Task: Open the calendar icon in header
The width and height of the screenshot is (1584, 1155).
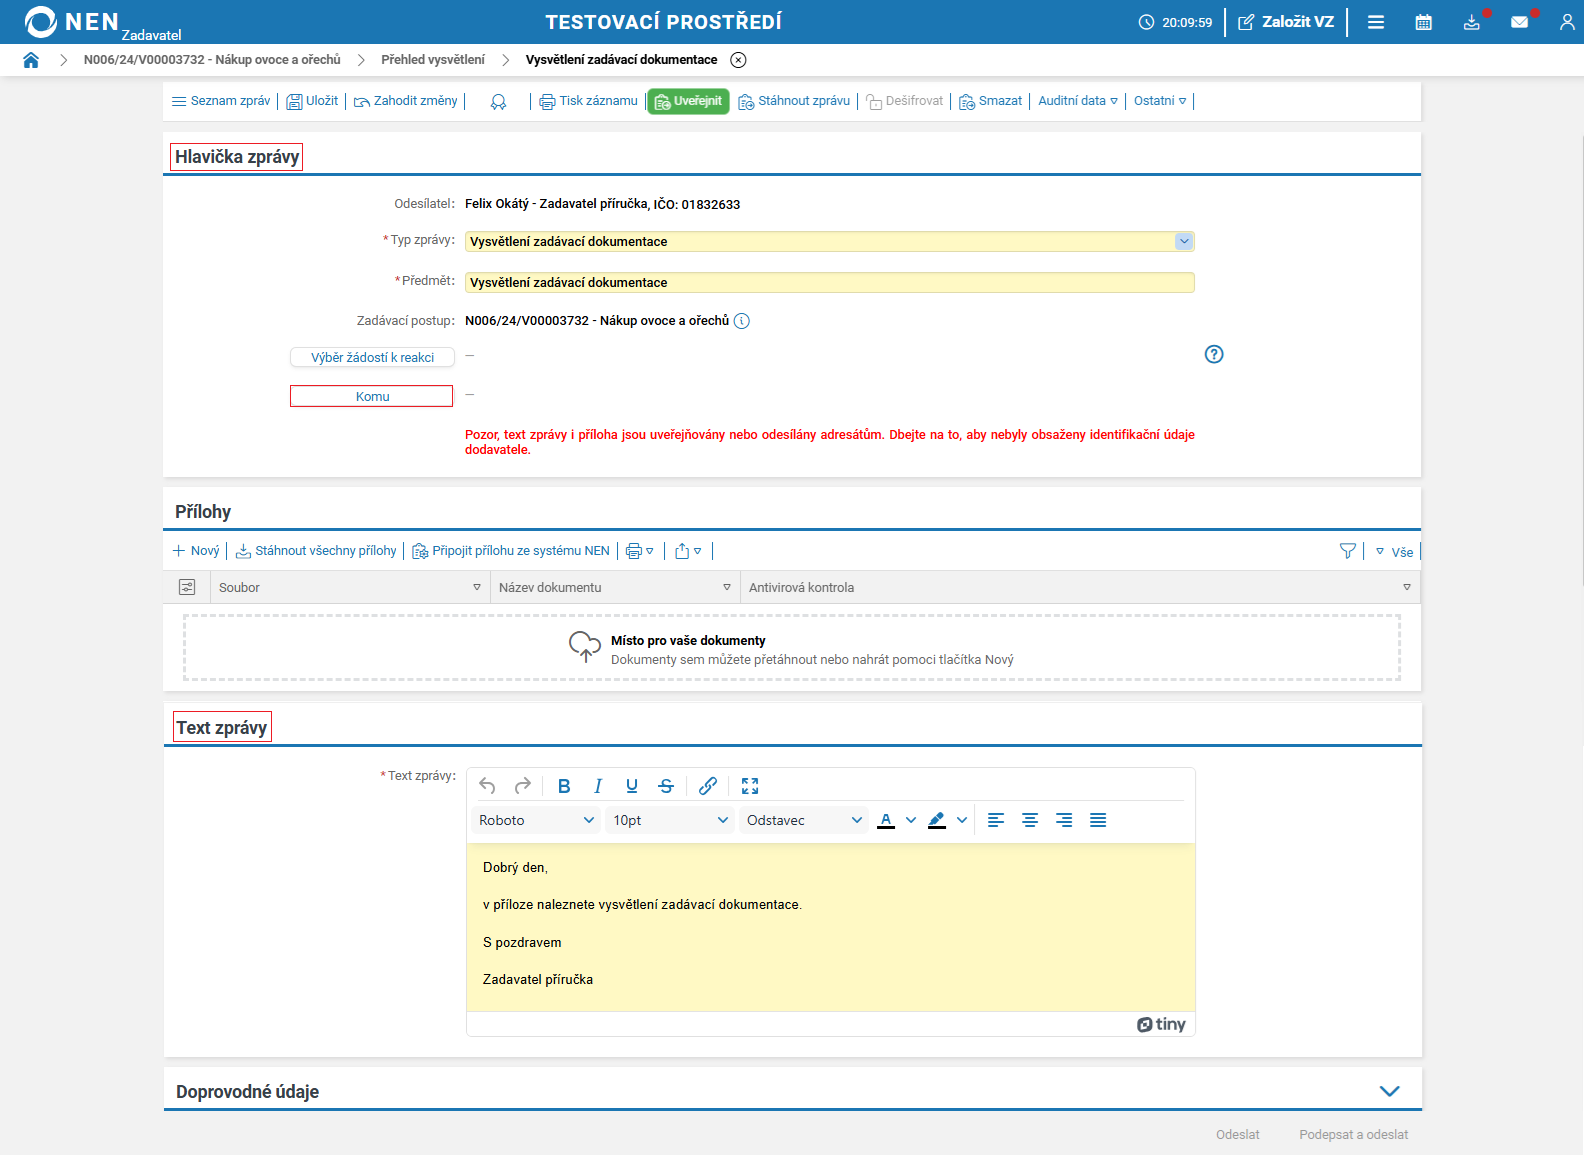Action: (x=1423, y=22)
